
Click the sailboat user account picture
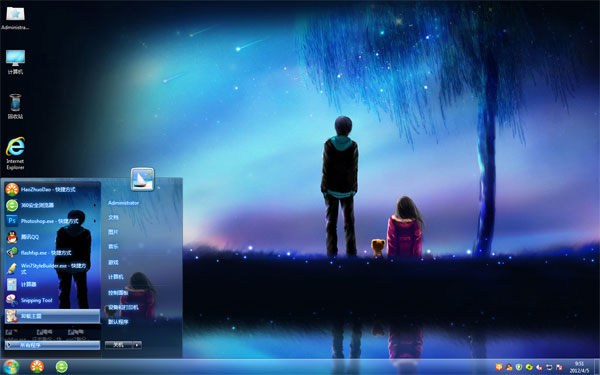pos(142,179)
